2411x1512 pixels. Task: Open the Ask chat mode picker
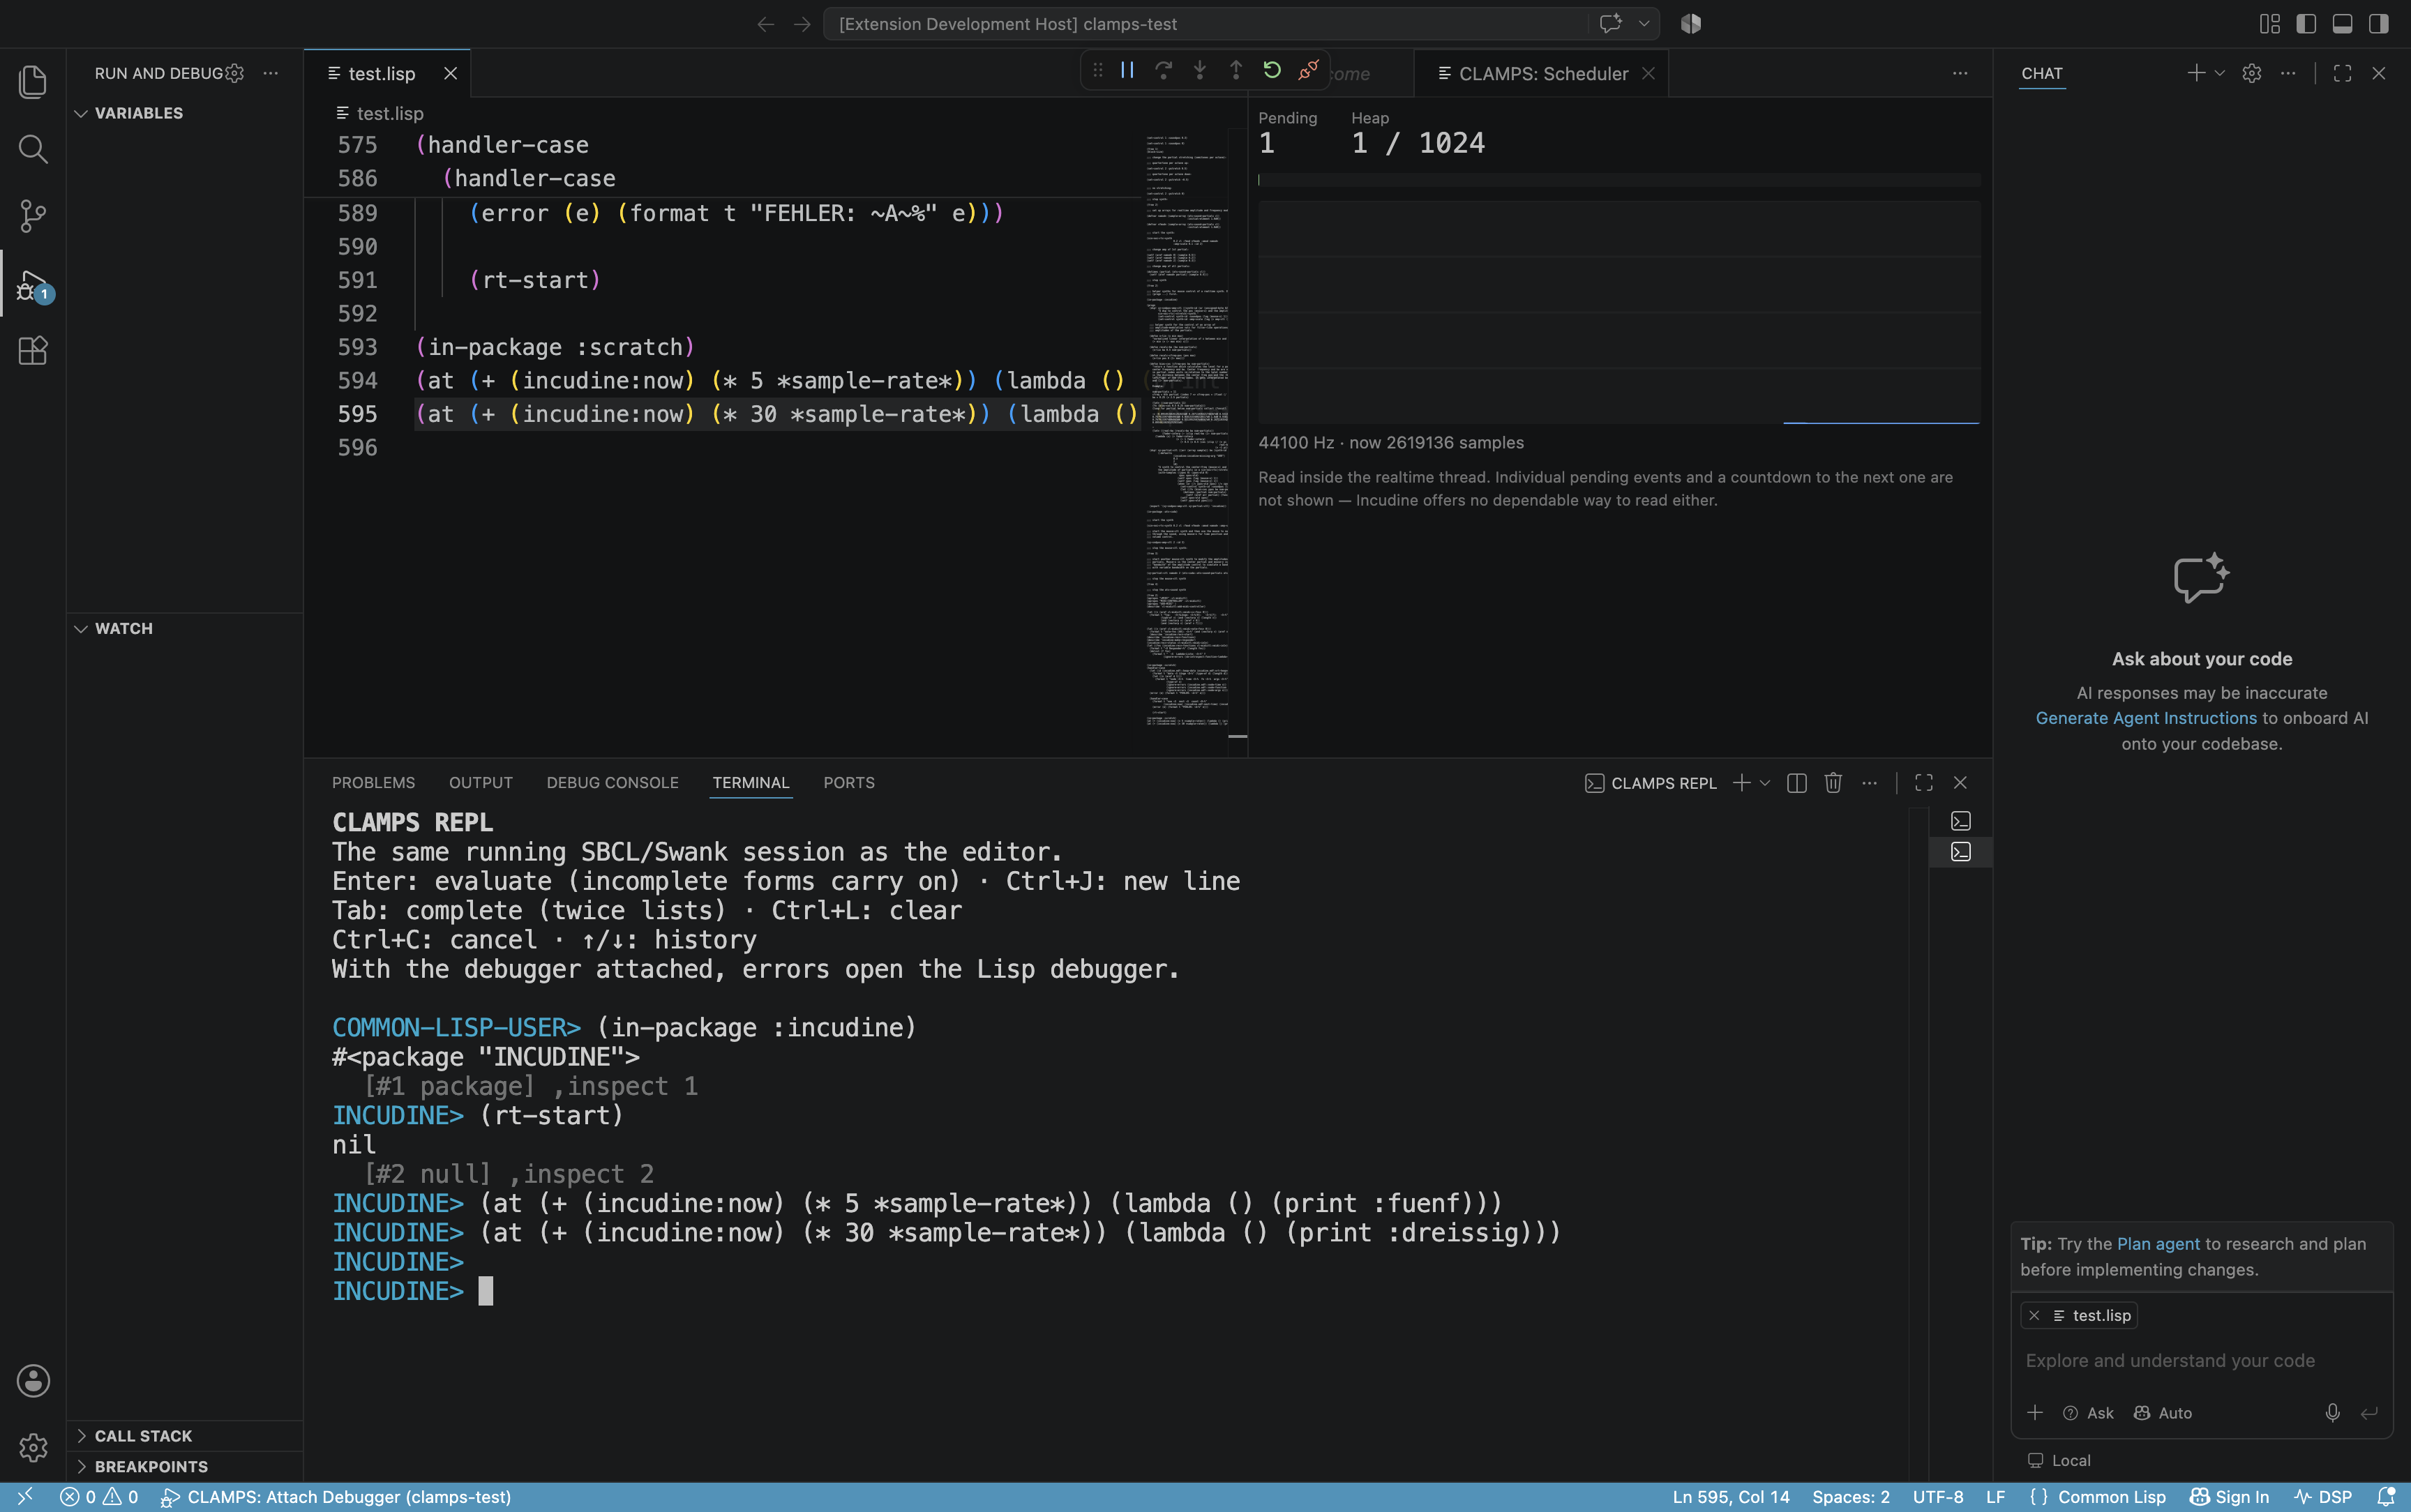click(2088, 1413)
